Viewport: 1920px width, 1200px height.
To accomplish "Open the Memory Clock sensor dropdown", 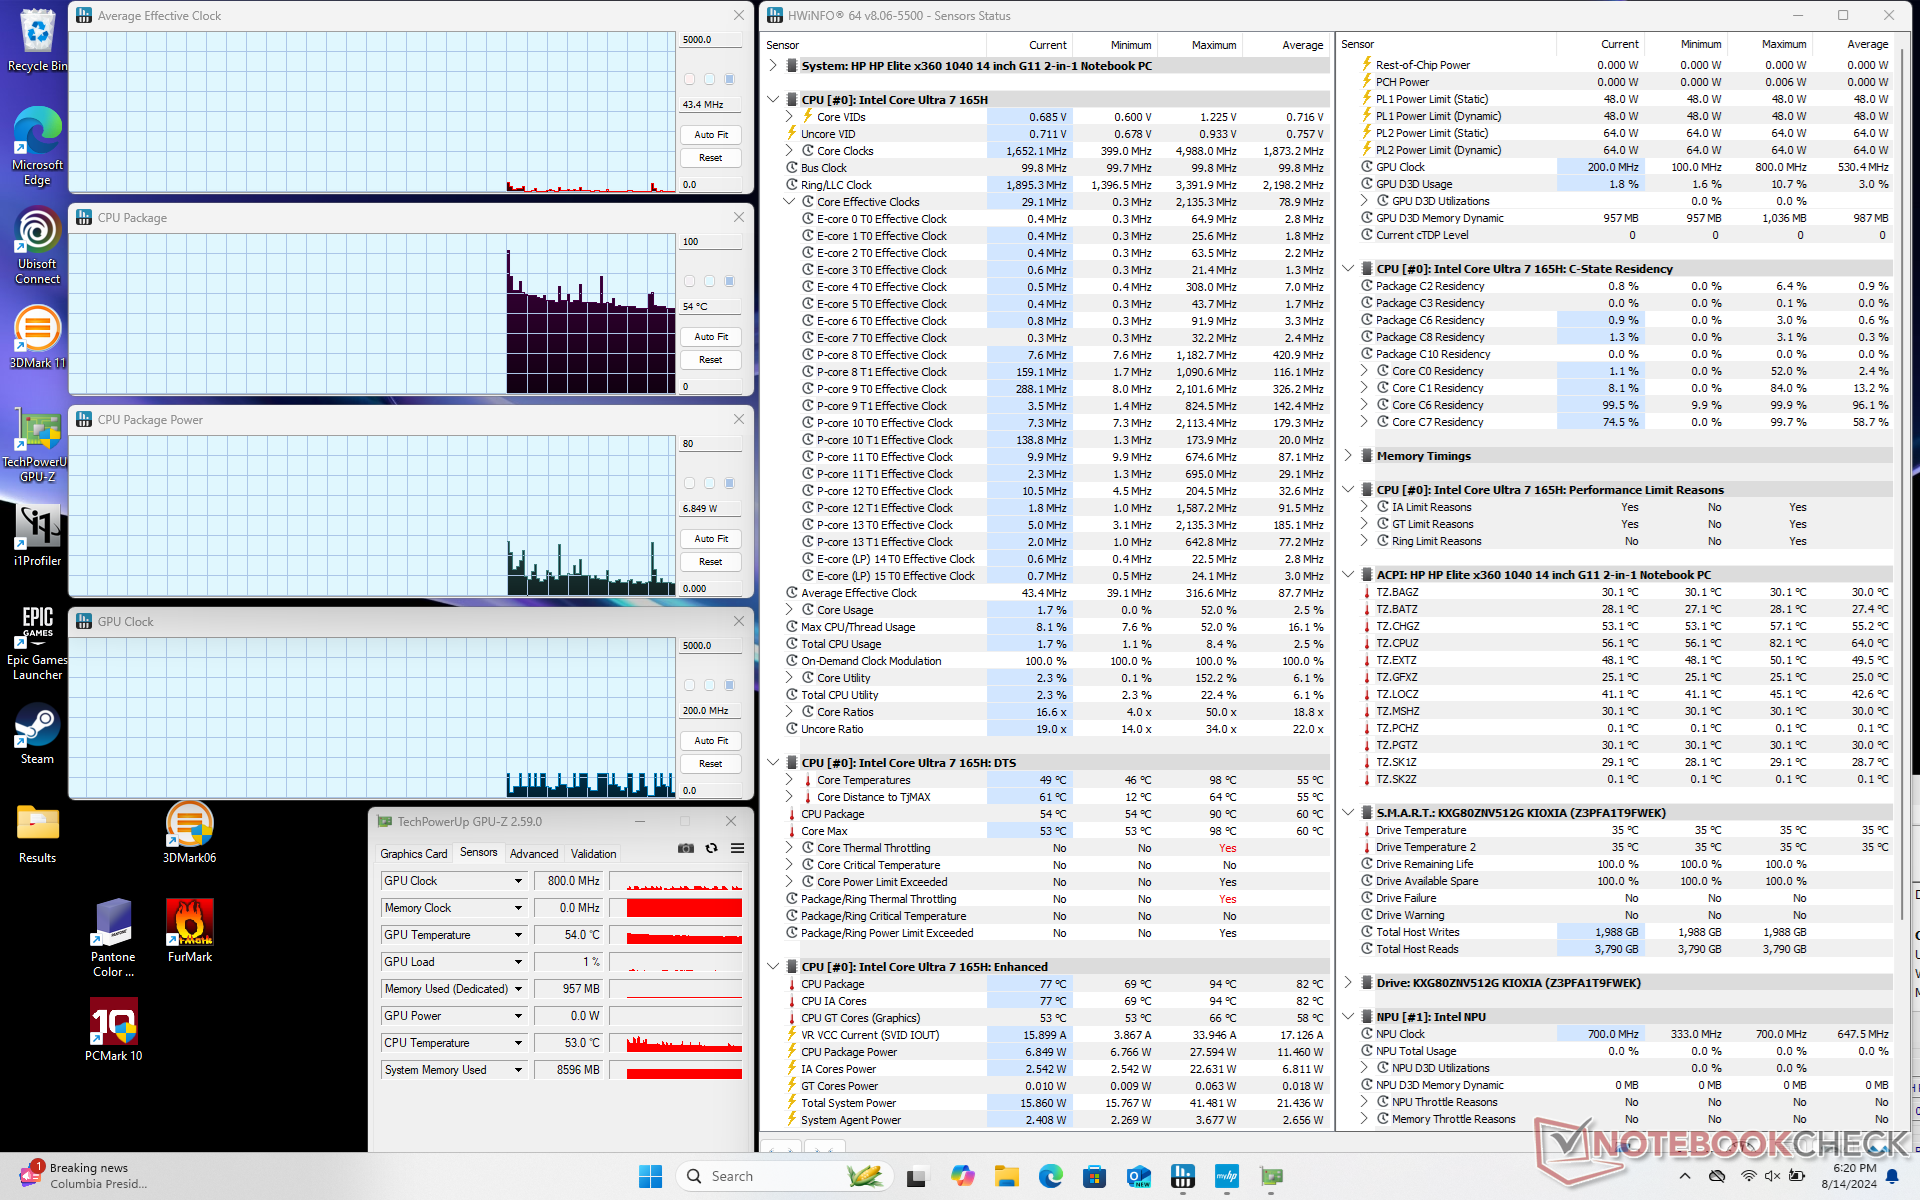I will [518, 908].
